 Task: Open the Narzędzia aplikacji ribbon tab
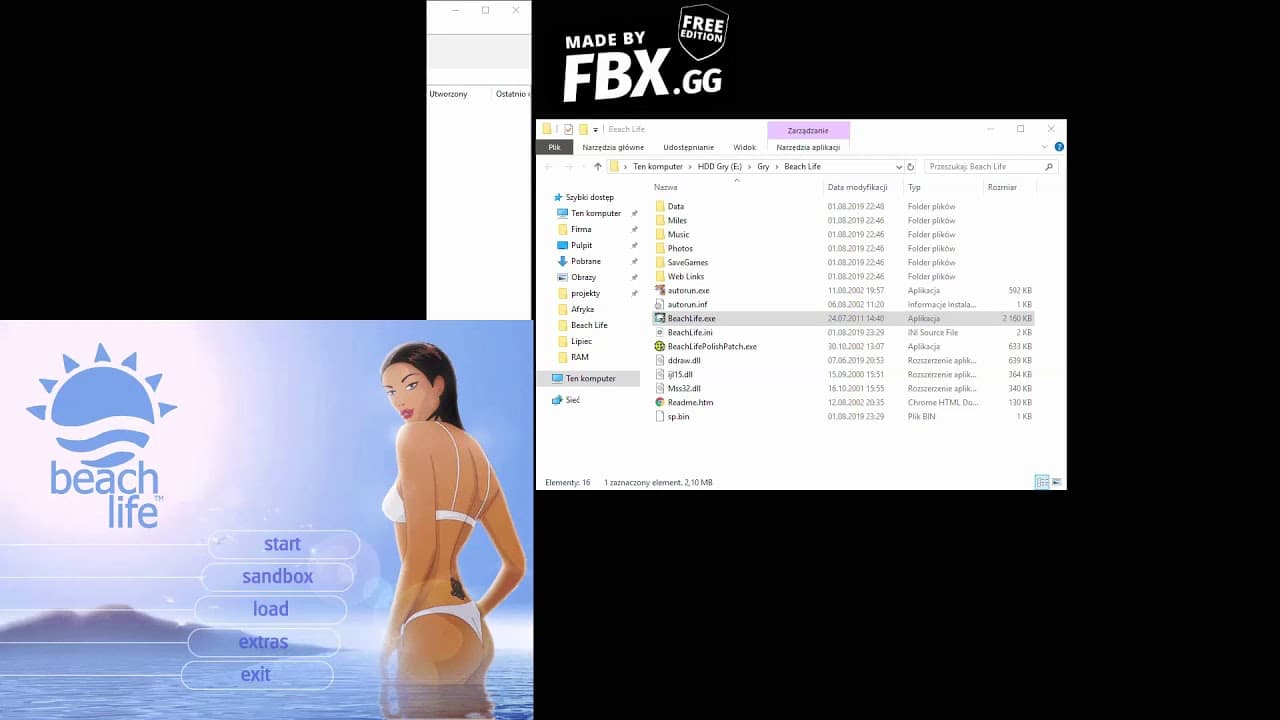808,147
